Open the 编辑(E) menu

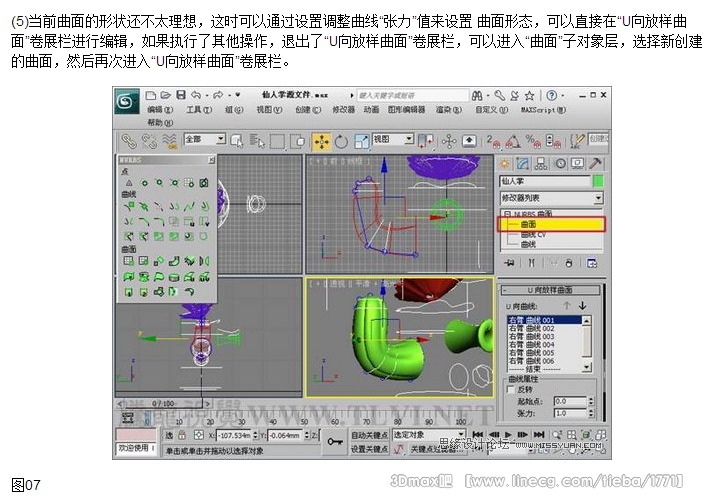pos(160,109)
